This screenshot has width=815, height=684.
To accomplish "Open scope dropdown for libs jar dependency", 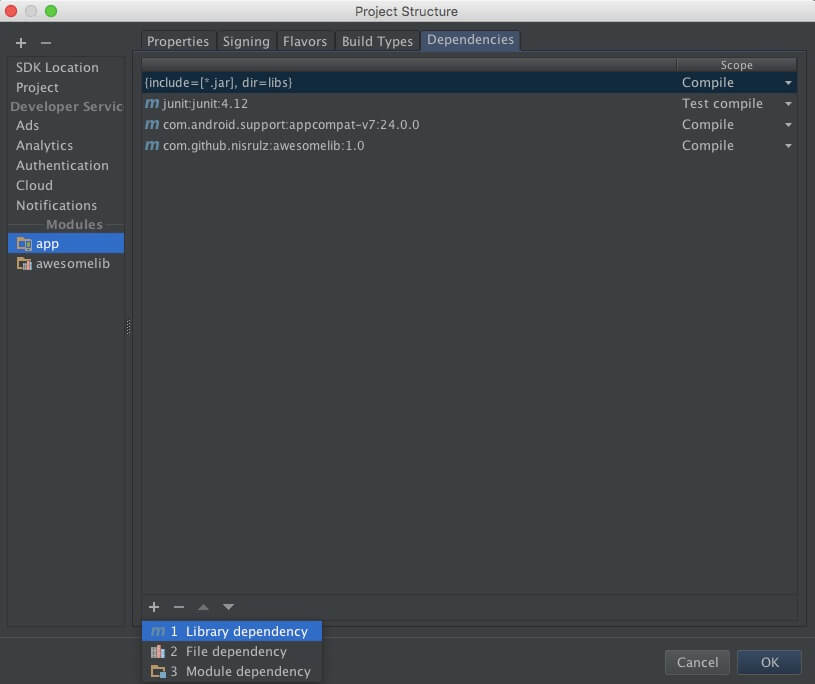I will [788, 83].
